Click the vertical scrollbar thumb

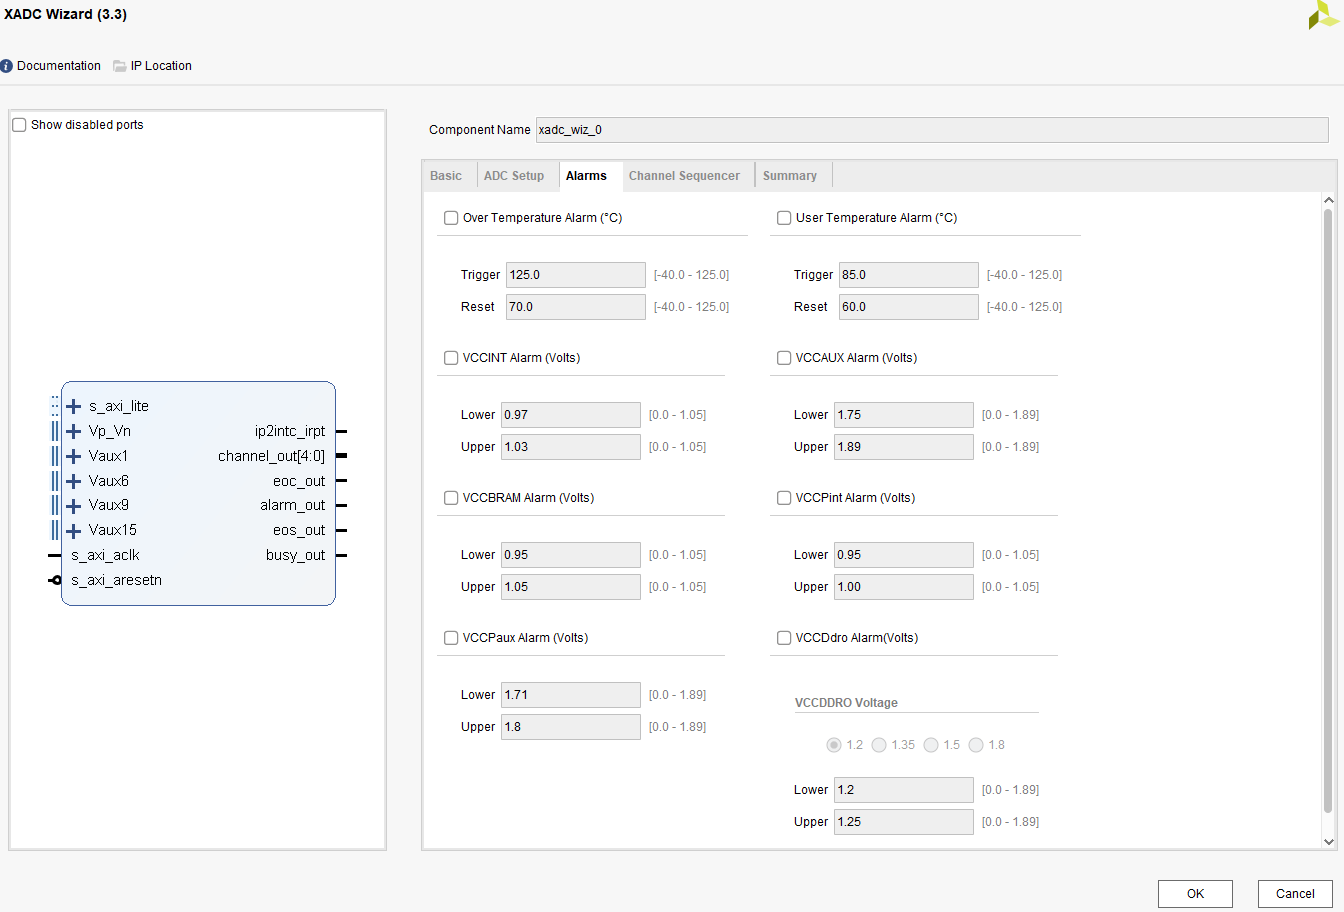click(1328, 510)
